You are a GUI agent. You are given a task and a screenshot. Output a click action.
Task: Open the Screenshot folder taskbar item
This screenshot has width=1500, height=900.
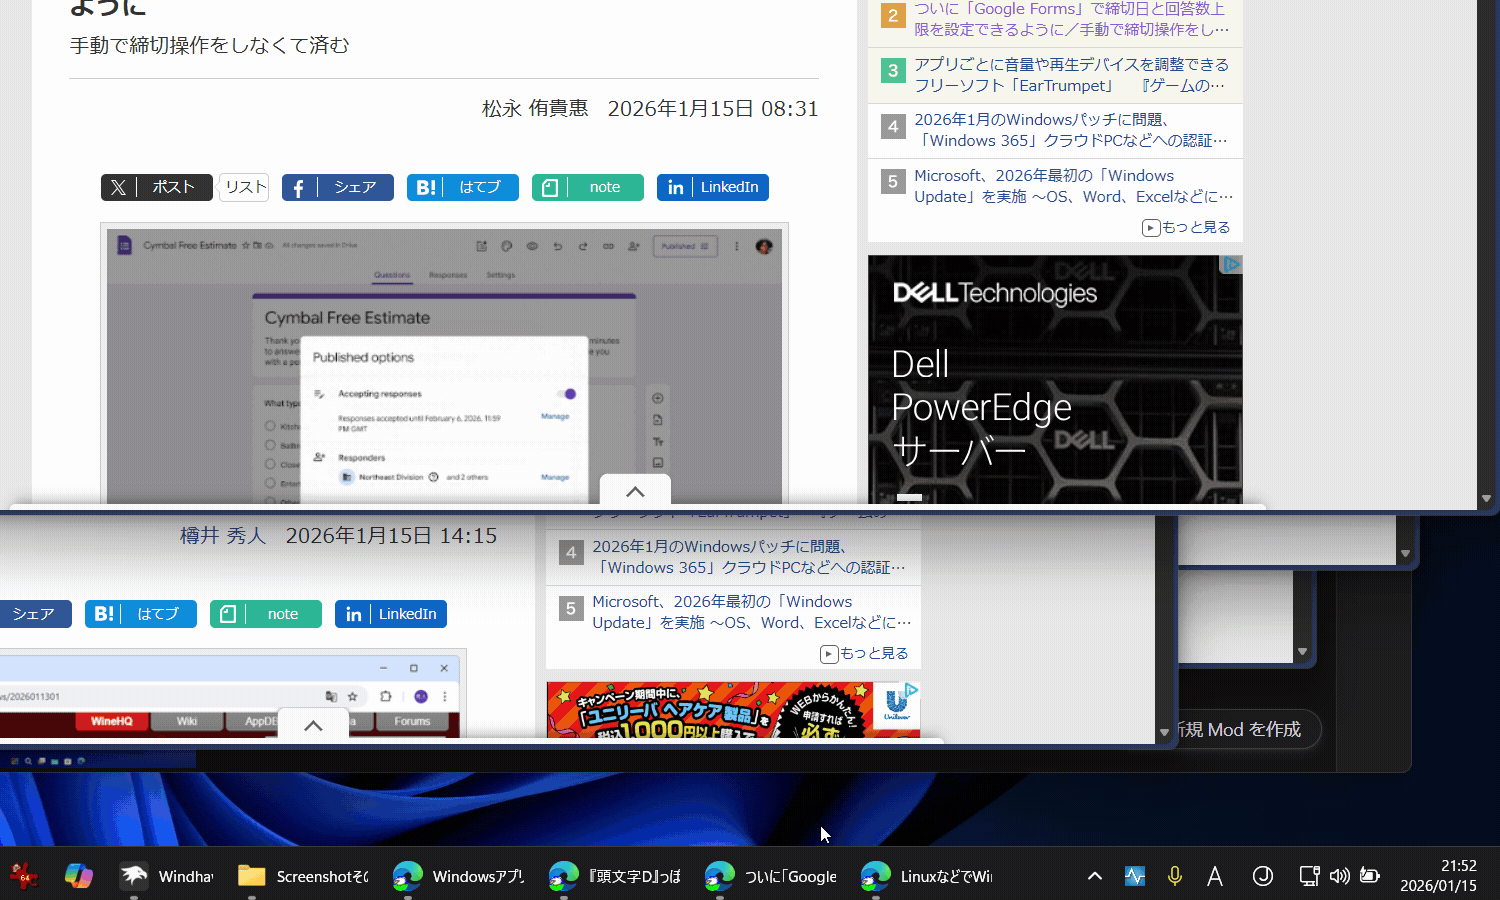click(x=303, y=876)
